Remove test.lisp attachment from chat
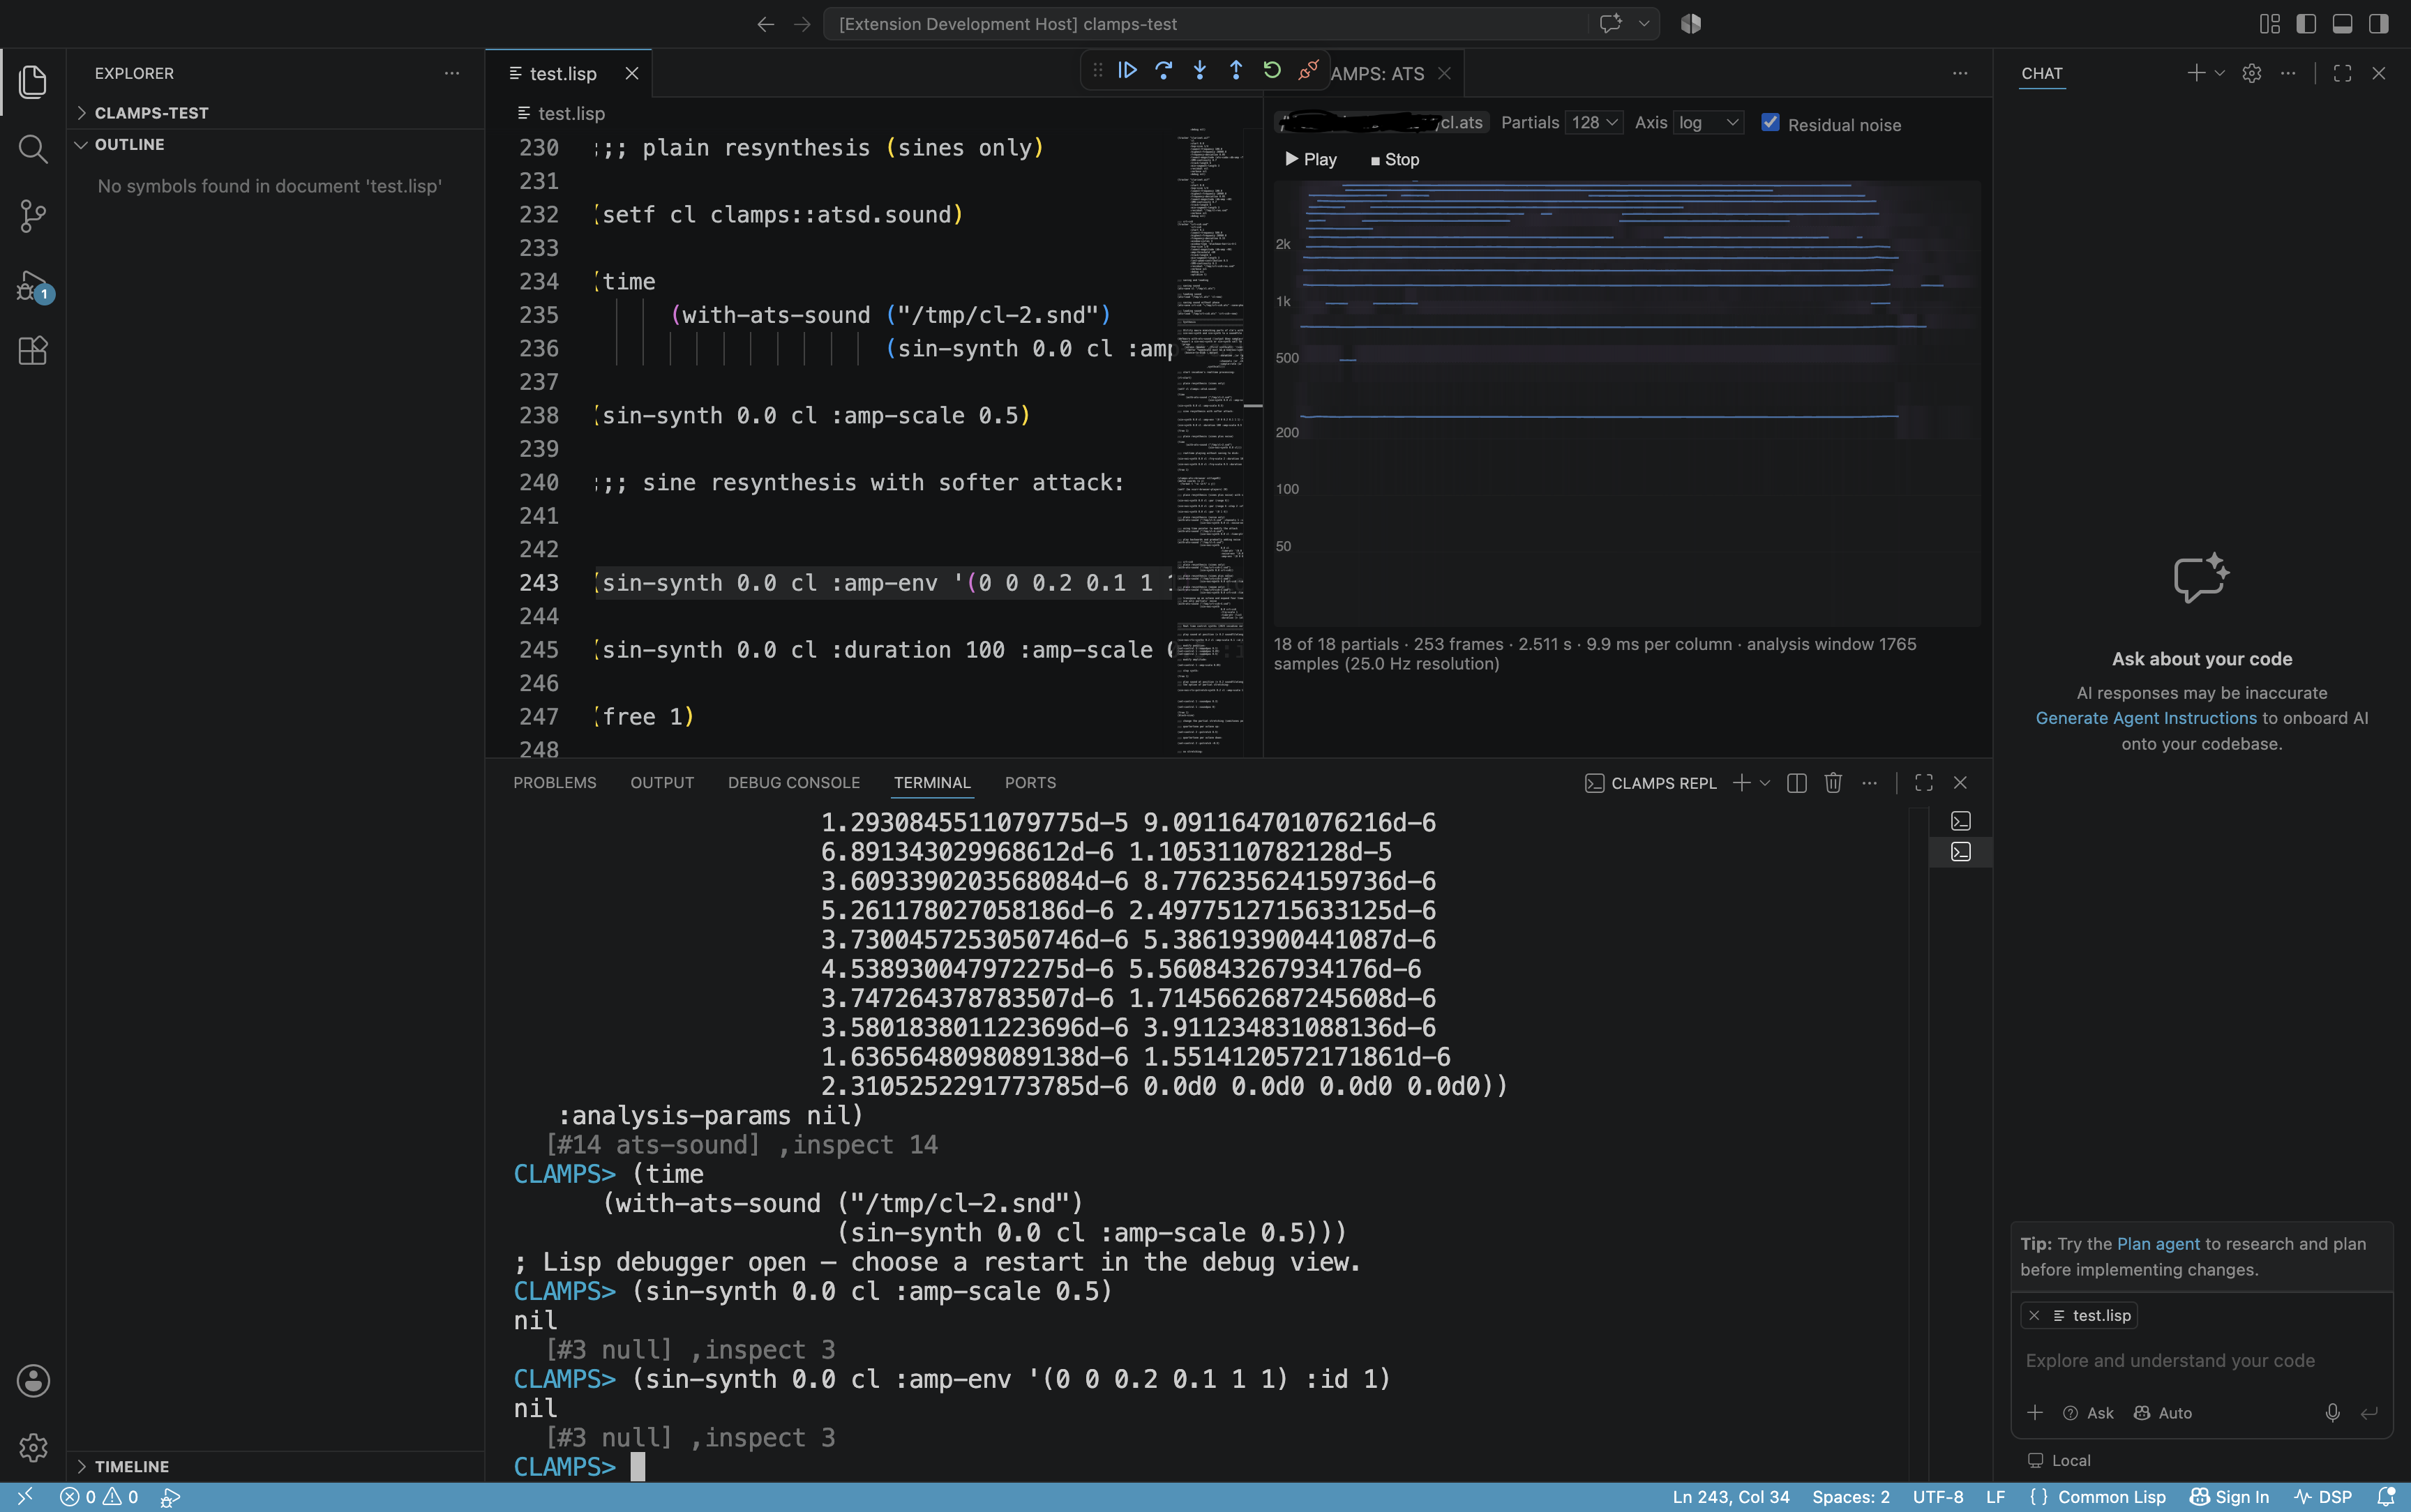 2034,1316
